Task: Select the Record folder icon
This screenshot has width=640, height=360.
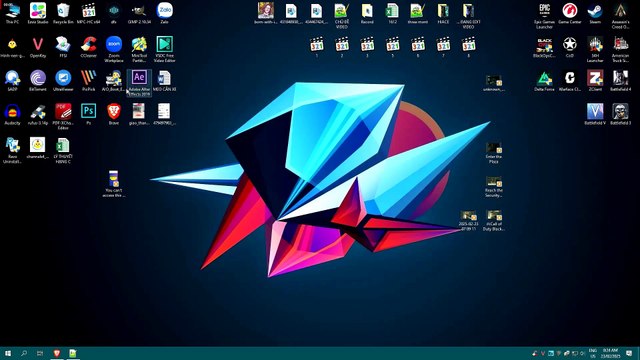Action: point(367,13)
